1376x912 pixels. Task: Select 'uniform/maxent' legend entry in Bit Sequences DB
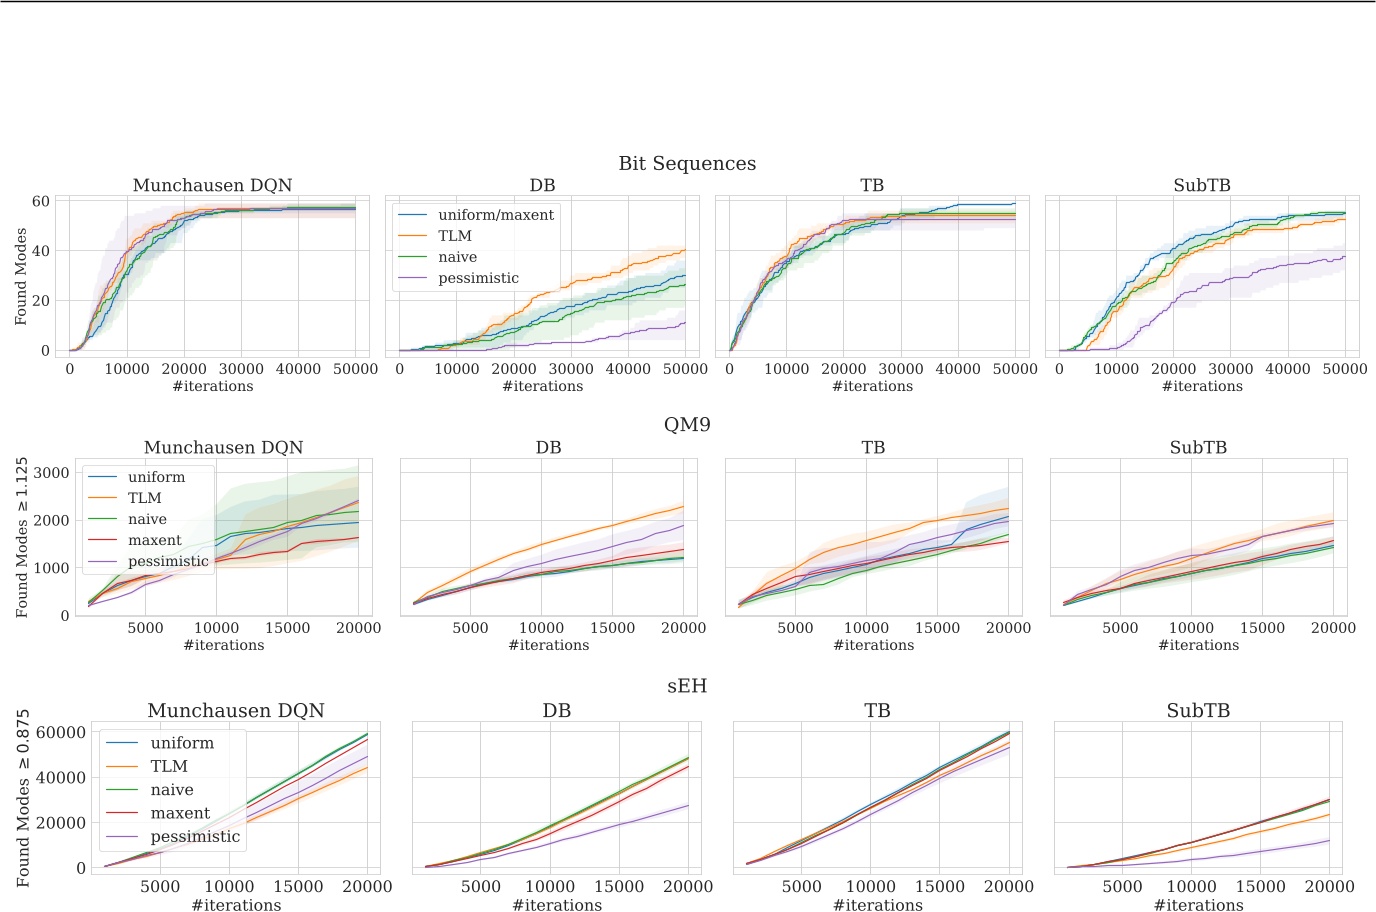495,215
